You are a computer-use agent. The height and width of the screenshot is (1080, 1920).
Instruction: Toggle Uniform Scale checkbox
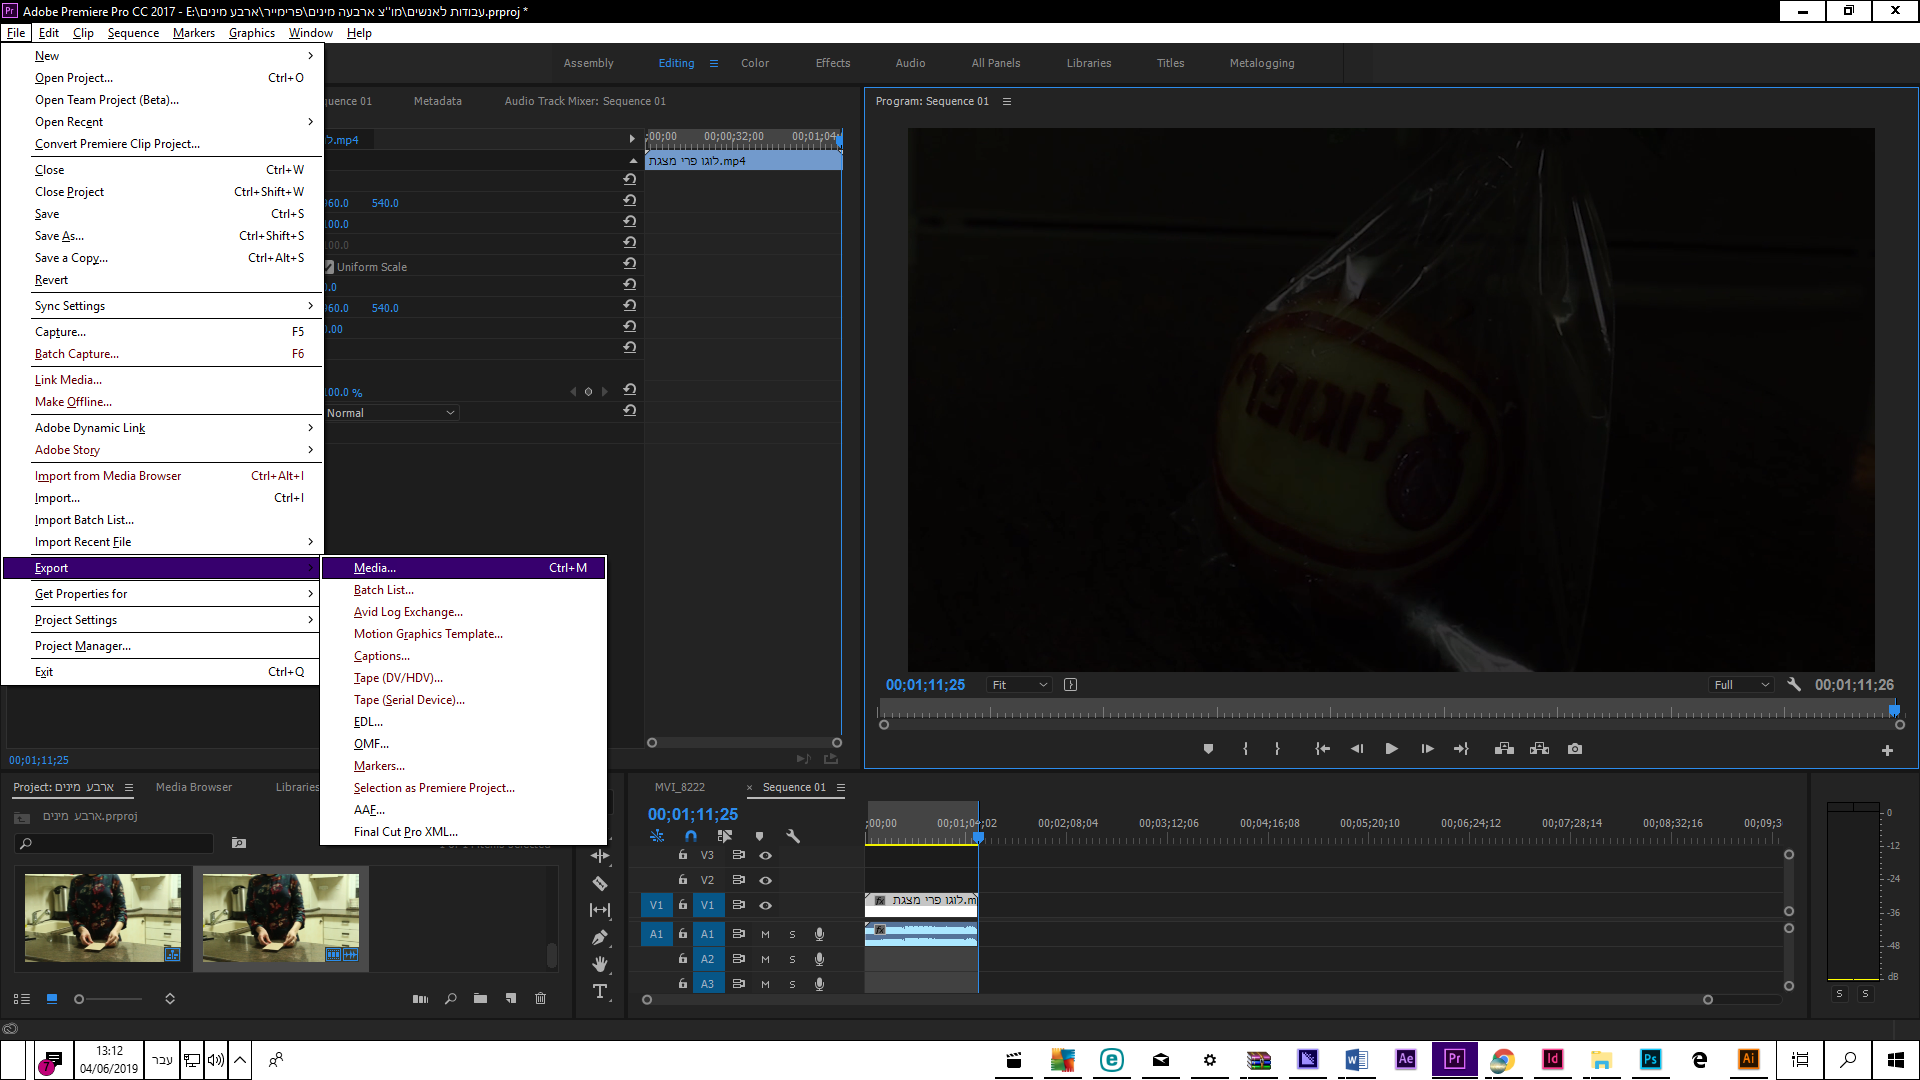coord(329,267)
